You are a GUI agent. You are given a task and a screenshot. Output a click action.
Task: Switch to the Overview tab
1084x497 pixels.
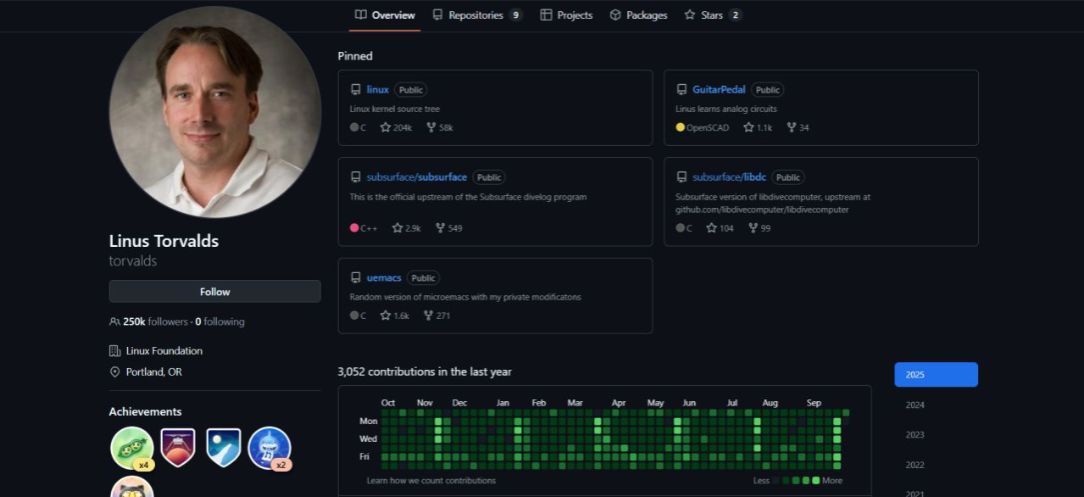[x=384, y=15]
